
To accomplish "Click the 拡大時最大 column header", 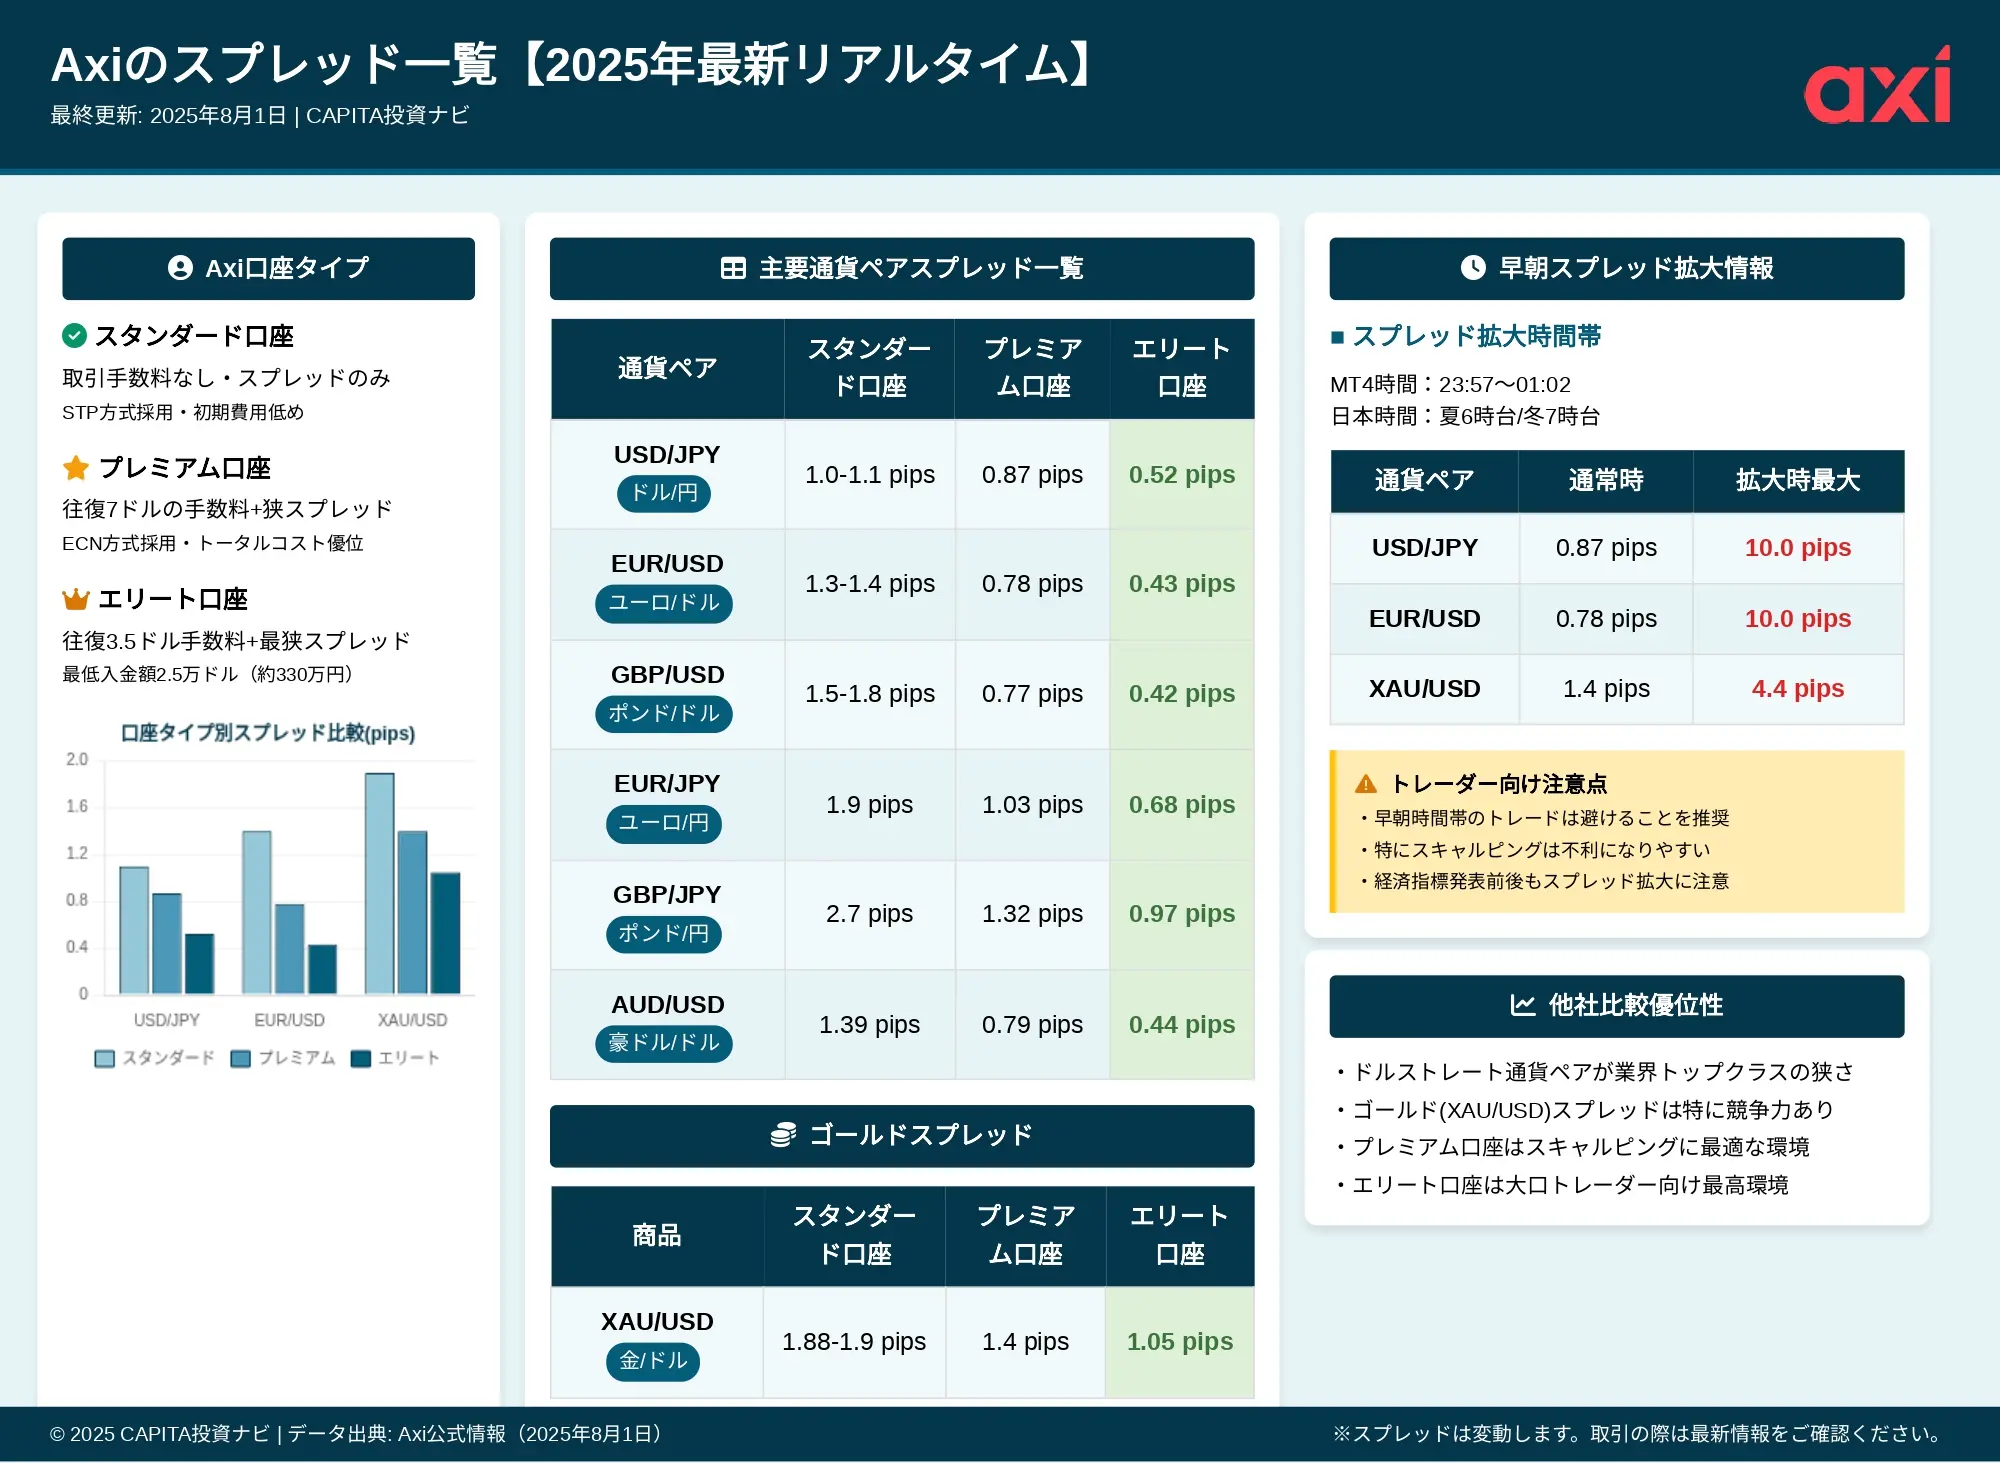I will [x=1798, y=481].
